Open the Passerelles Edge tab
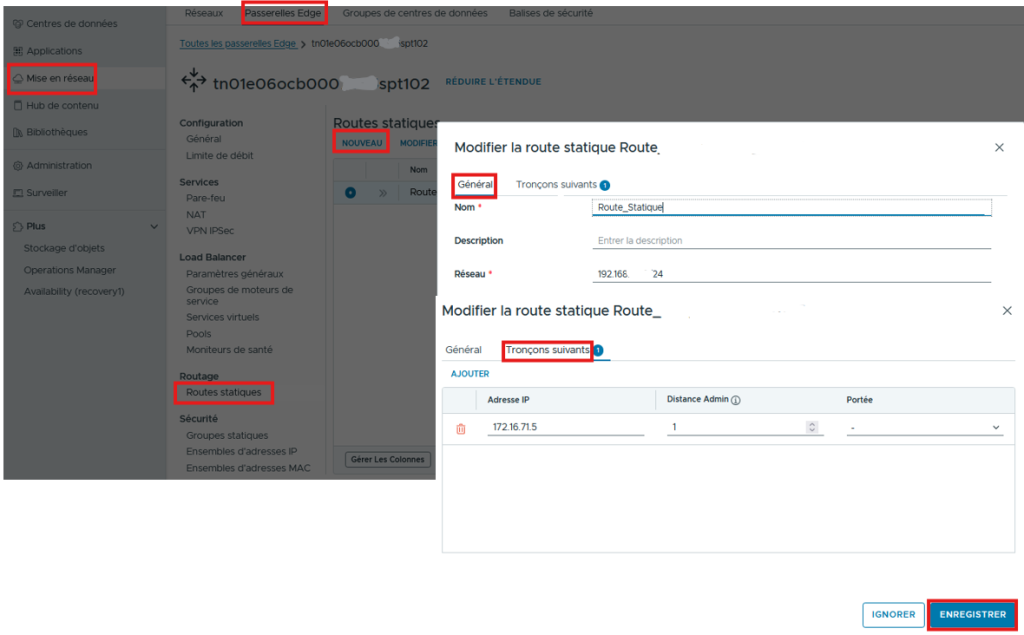1024x635 pixels. (283, 14)
